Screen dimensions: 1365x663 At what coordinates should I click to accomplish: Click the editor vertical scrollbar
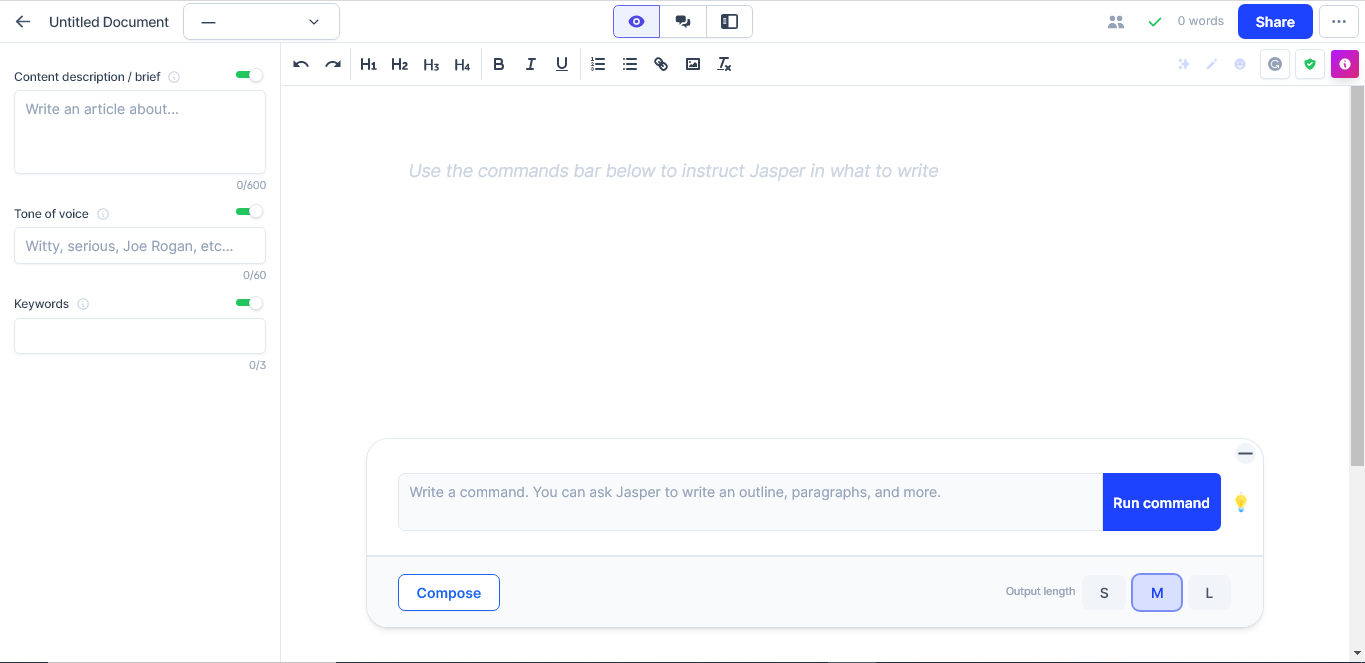(x=1357, y=275)
